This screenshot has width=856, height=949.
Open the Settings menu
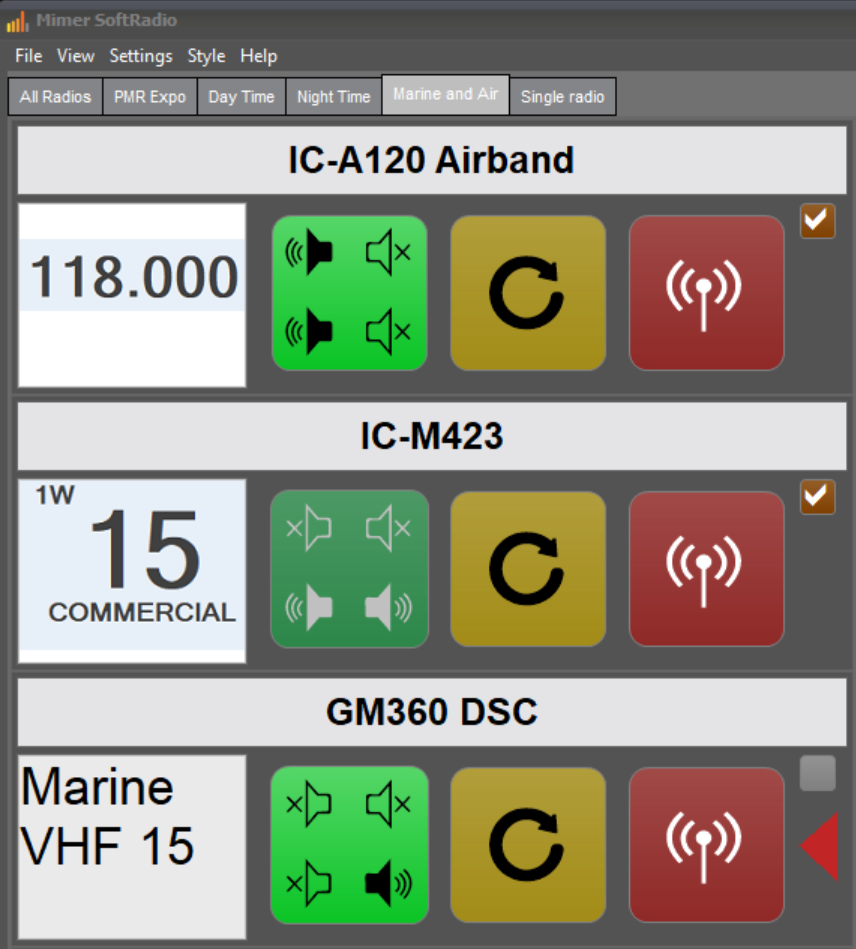pos(140,56)
